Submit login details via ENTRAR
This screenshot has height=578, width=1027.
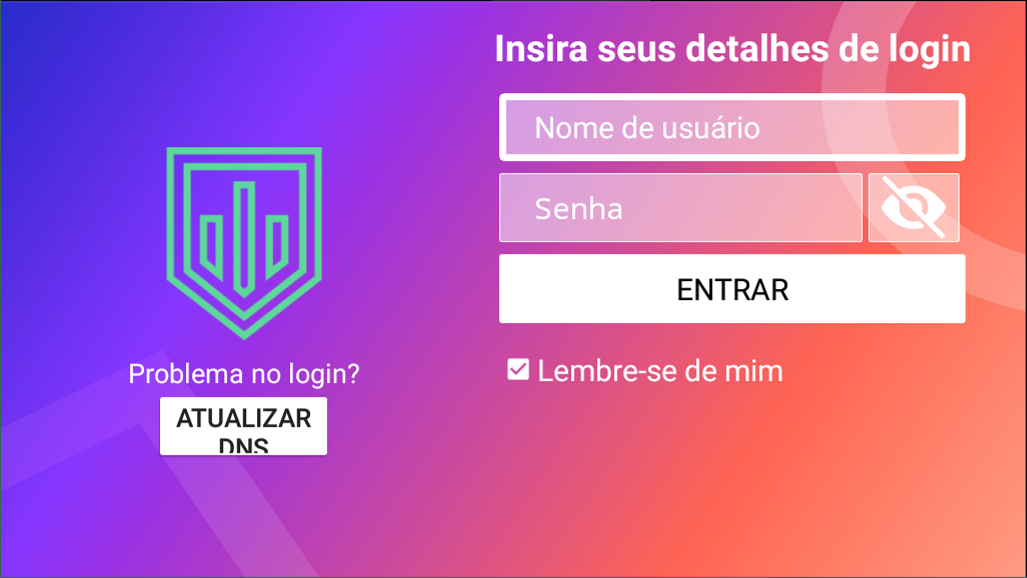coord(732,289)
